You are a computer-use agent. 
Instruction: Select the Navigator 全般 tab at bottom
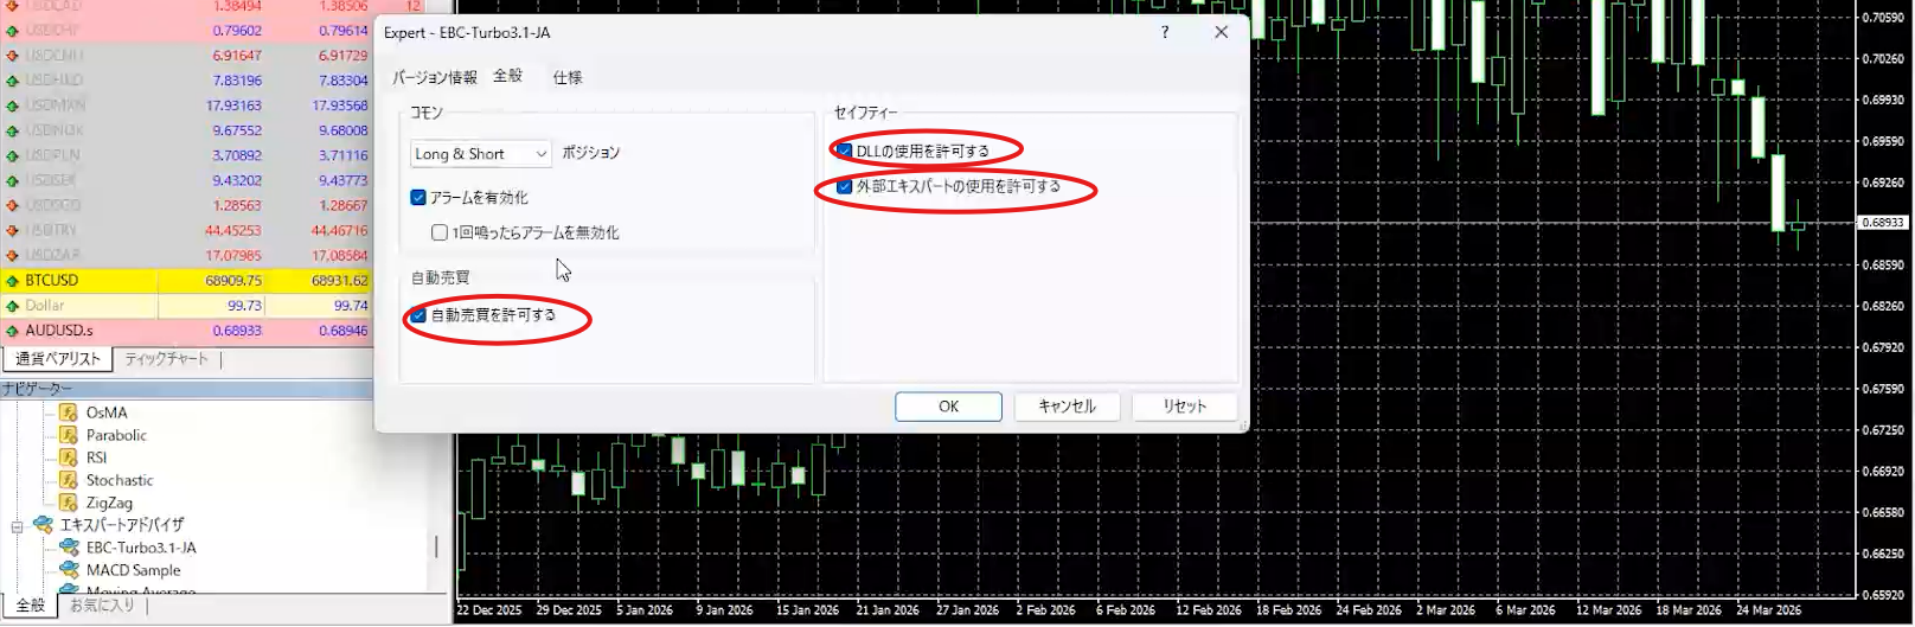click(30, 605)
